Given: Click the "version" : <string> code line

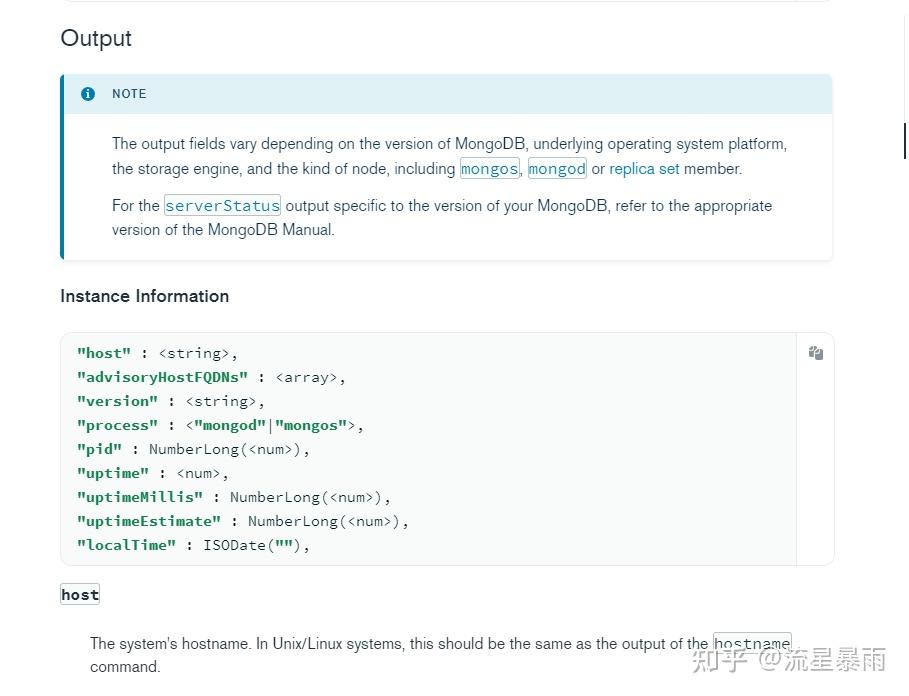Looking at the screenshot, I should 171,402.
